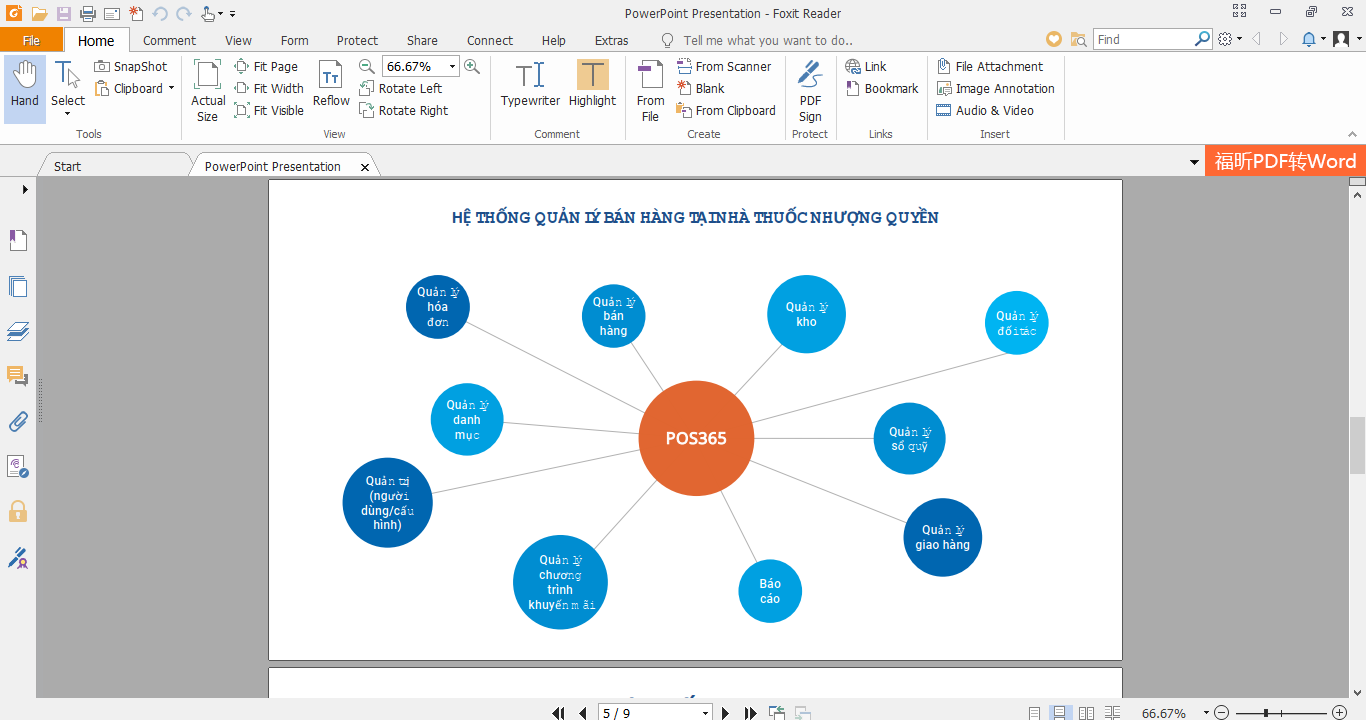This screenshot has width=1366, height=720.
Task: Open the Share ribbon tab
Action: 422,40
